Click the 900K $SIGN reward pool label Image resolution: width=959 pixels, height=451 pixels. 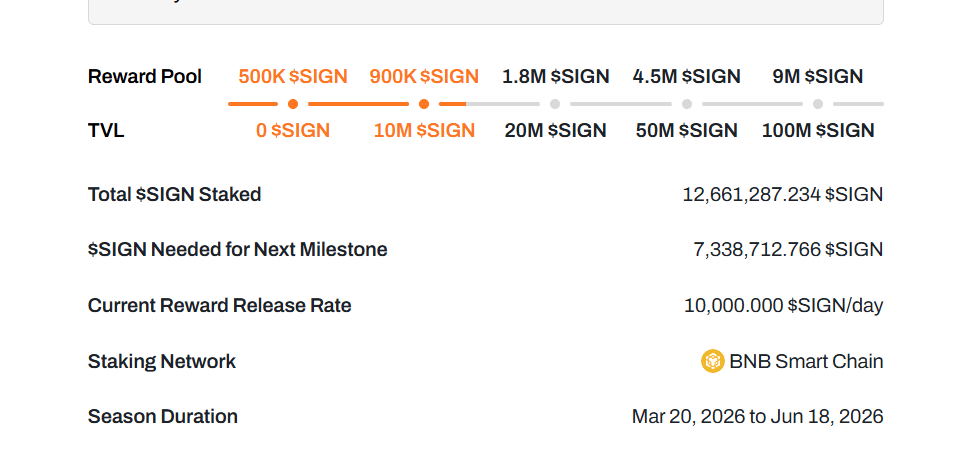(x=424, y=76)
